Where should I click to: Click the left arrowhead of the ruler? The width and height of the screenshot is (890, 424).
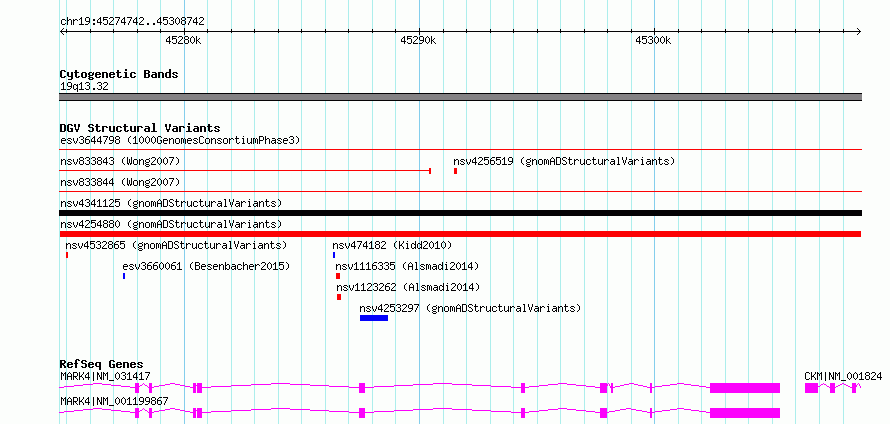coord(62,31)
